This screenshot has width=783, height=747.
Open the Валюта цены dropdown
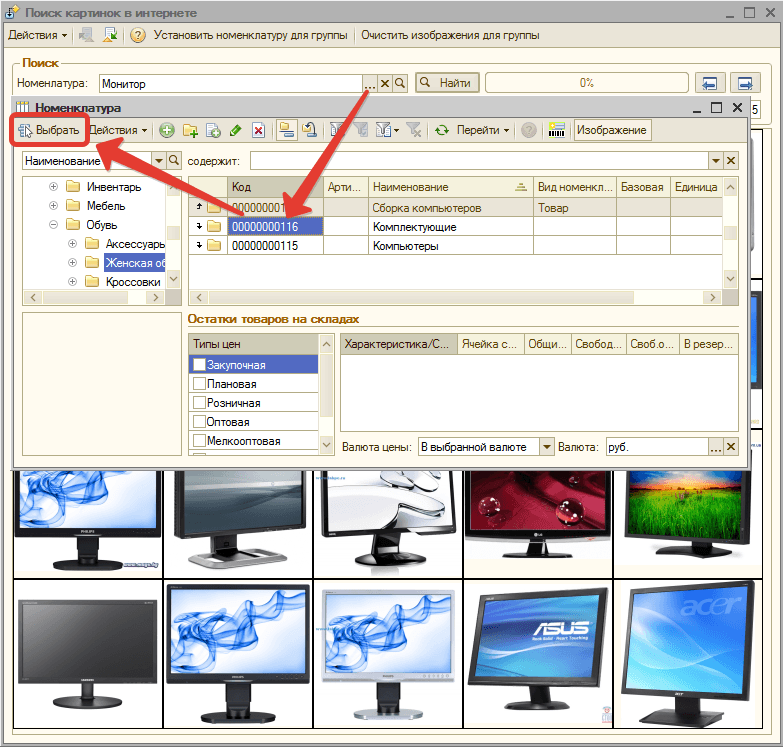pos(546,447)
